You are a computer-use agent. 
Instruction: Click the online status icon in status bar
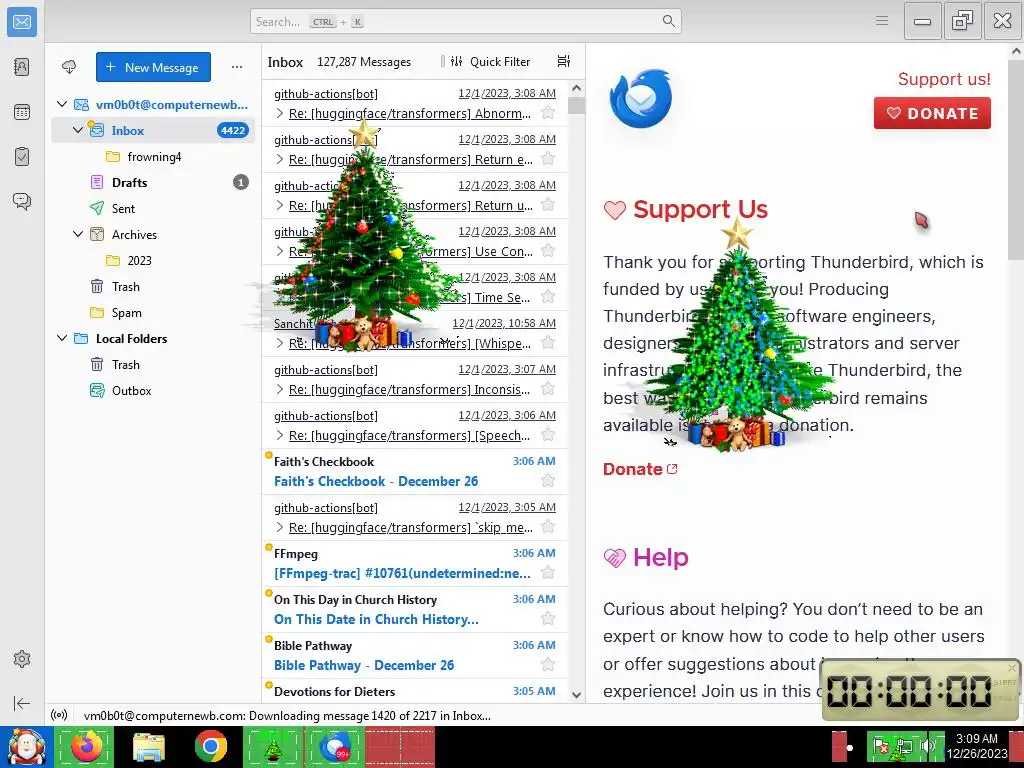tap(59, 715)
